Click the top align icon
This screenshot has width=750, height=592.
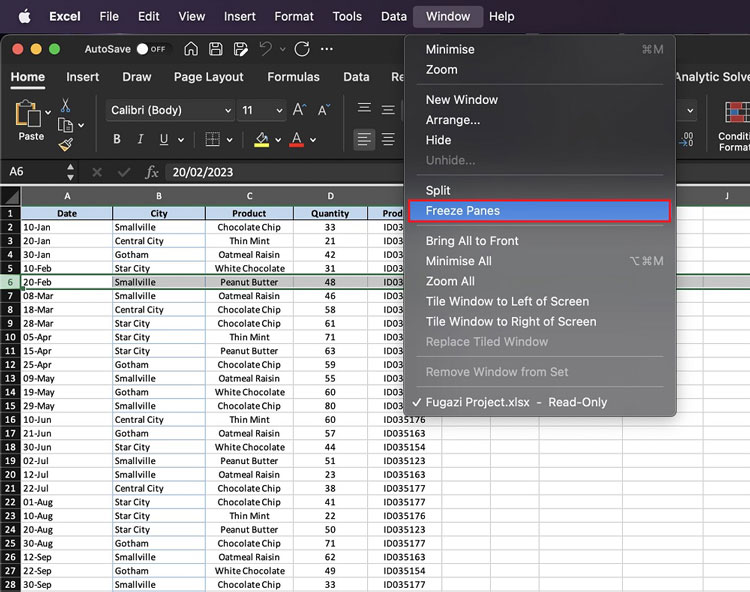(364, 108)
